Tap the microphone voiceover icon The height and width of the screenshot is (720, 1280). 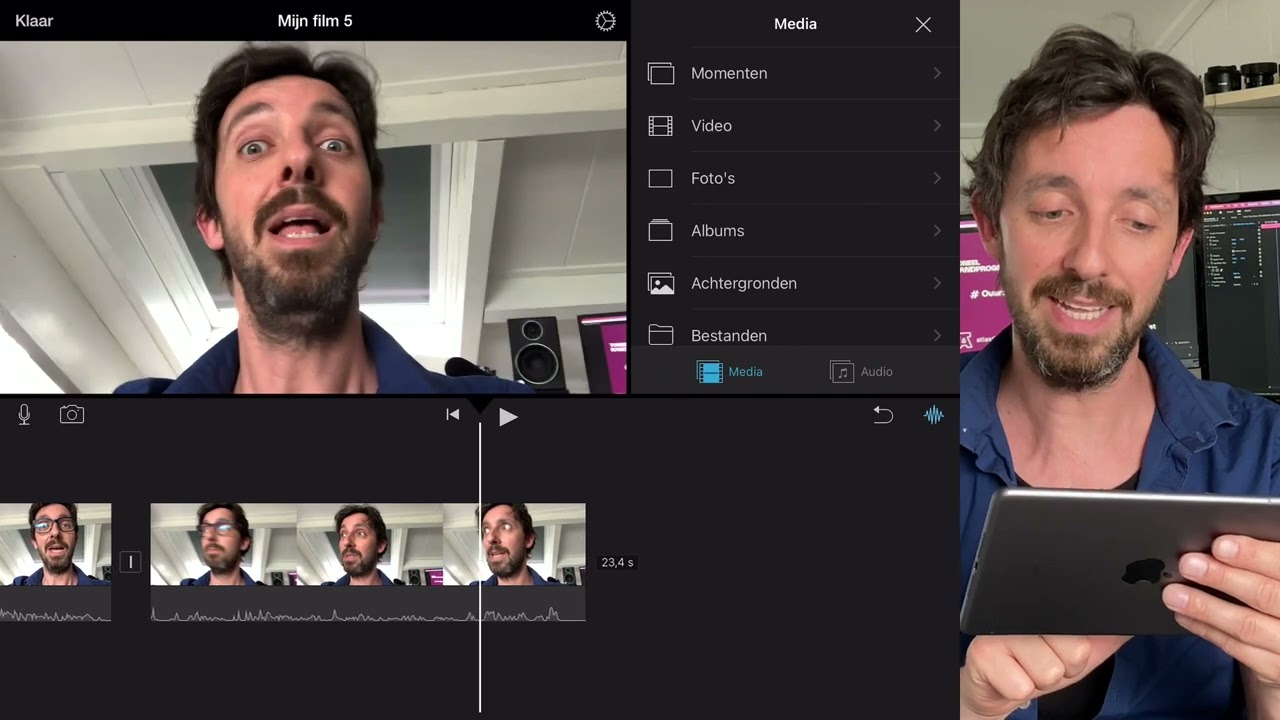(24, 414)
